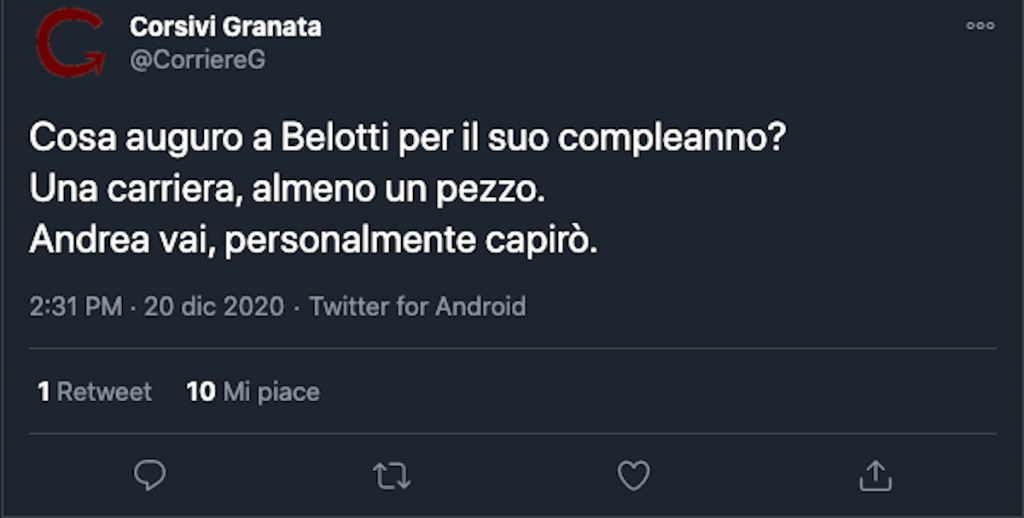The height and width of the screenshot is (518, 1024).
Task: Click the 20 dic 2020 date
Action: 213,306
